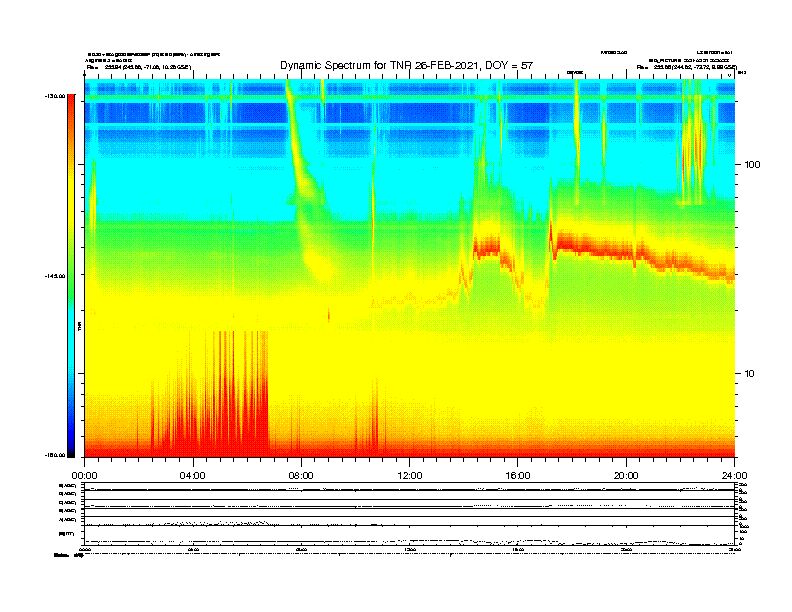
Task: Click the "10" frequency axis label
Action: tap(750, 374)
